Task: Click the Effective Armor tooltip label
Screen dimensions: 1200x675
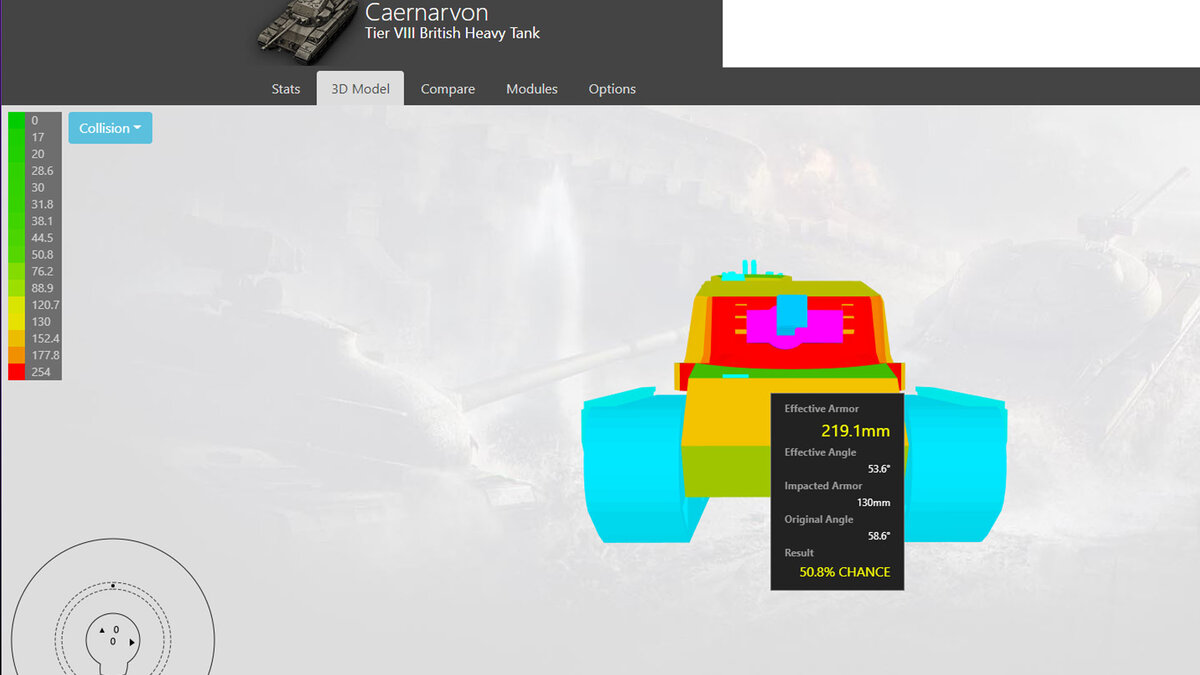Action: click(821, 409)
